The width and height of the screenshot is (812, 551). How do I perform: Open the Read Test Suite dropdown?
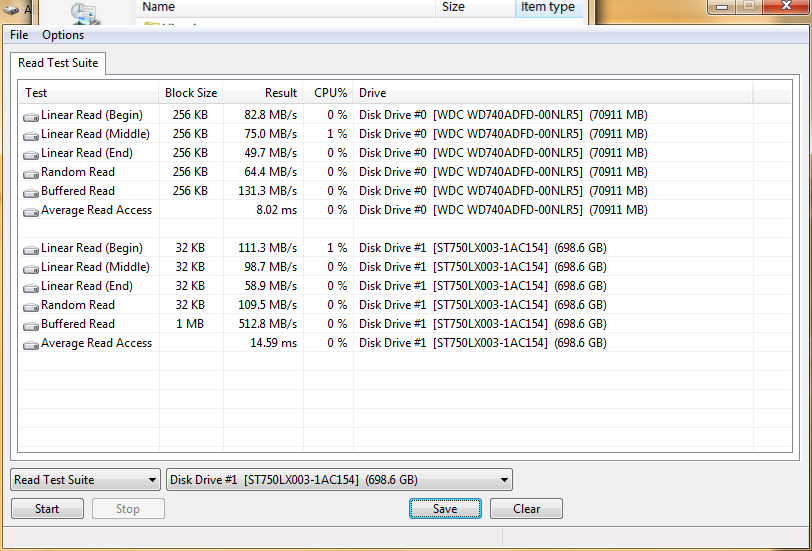click(85, 480)
